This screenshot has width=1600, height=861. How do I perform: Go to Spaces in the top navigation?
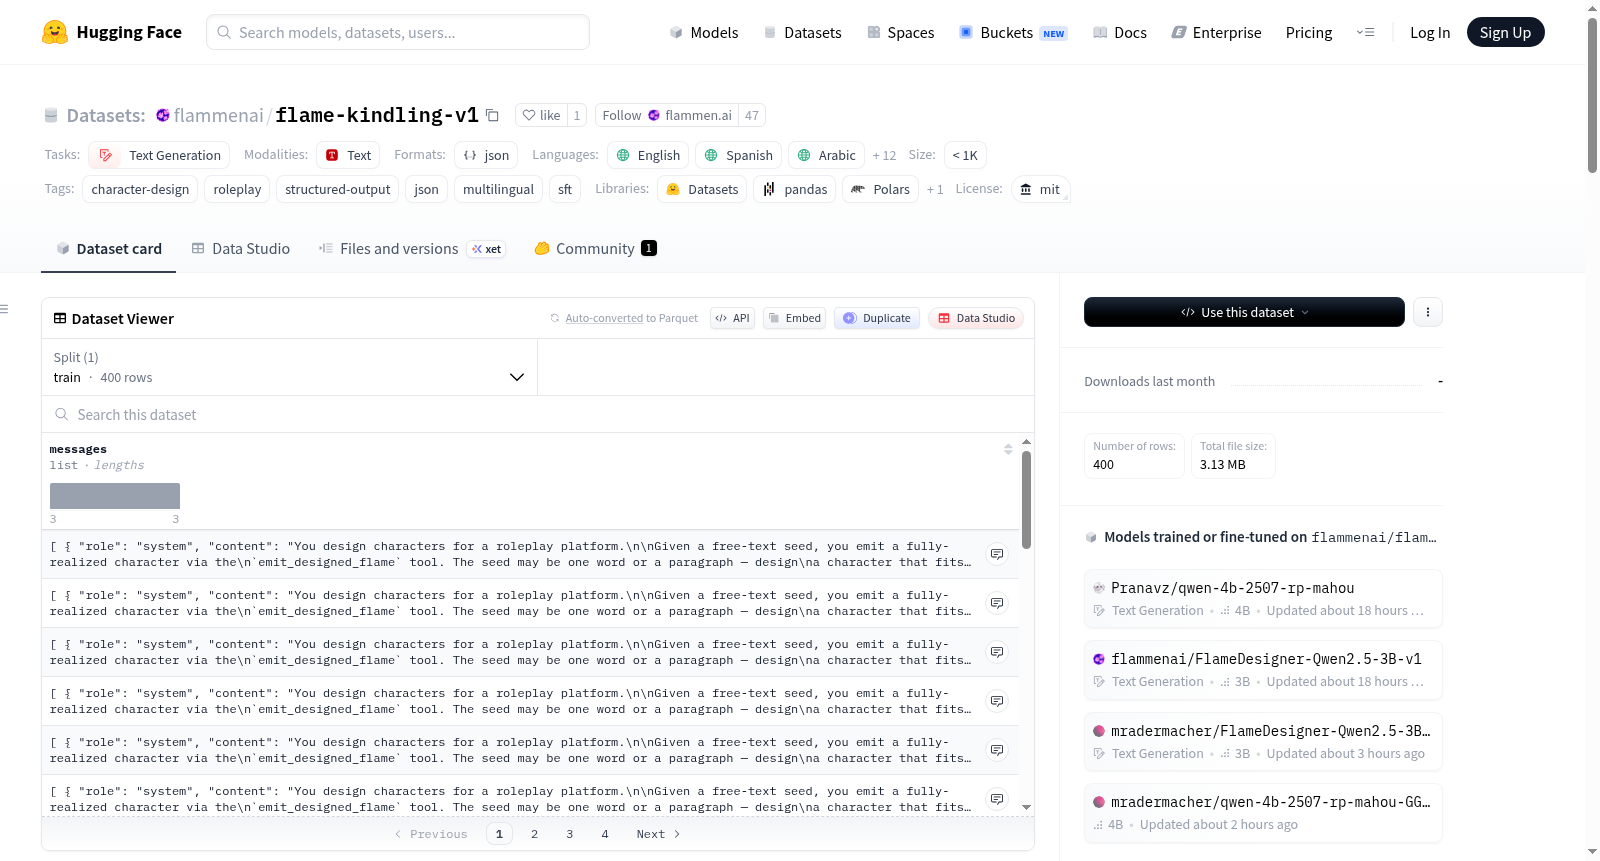click(x=900, y=32)
